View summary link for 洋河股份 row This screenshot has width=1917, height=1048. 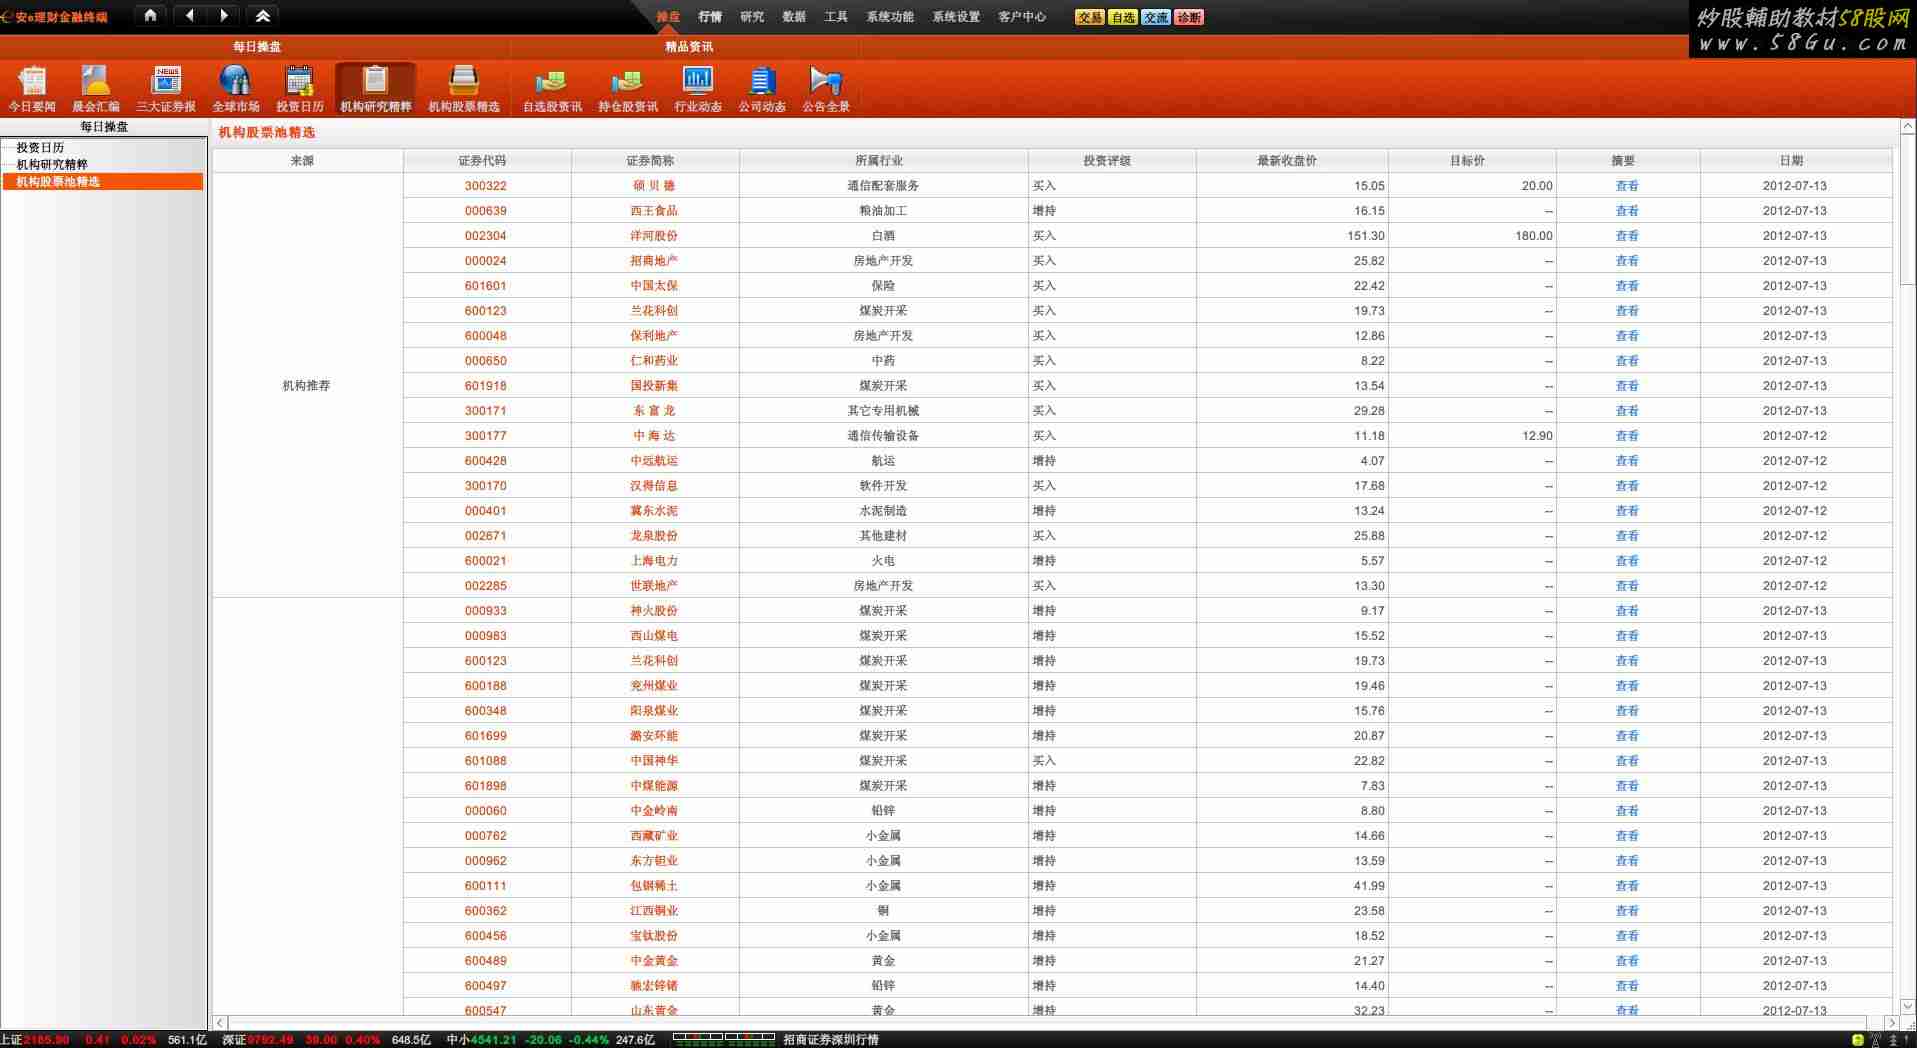tap(1627, 236)
